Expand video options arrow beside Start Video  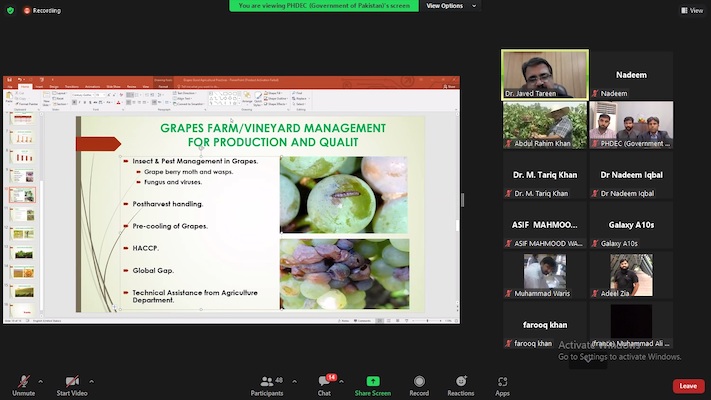(91, 381)
